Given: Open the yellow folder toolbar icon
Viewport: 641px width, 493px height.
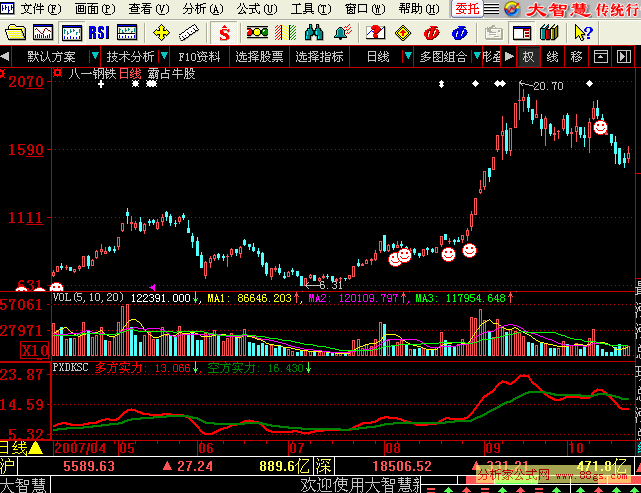Looking at the screenshot, I should 16,32.
